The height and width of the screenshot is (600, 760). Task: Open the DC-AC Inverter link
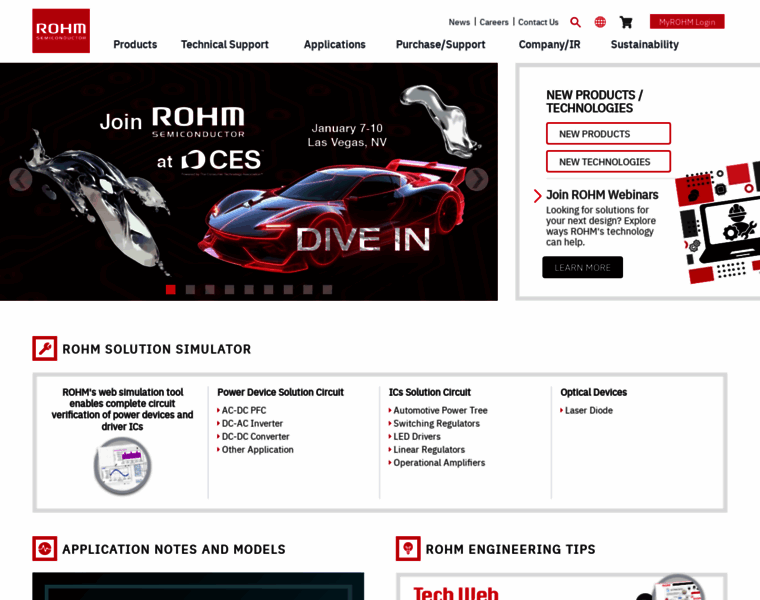click(252, 424)
